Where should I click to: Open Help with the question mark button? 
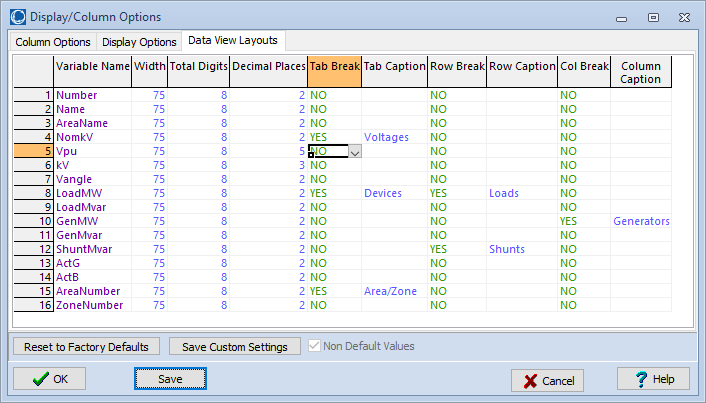coord(652,379)
